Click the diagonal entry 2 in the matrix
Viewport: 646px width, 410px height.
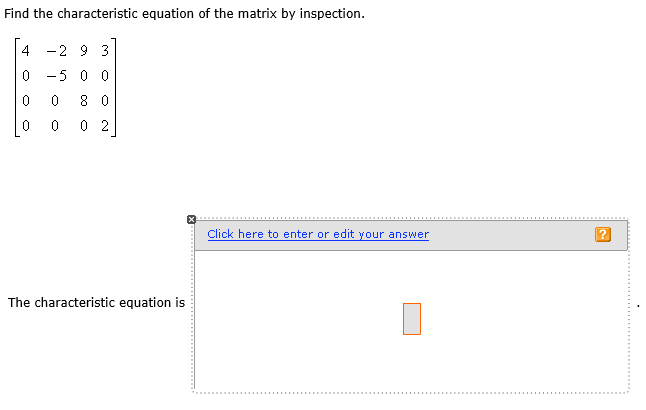105,125
